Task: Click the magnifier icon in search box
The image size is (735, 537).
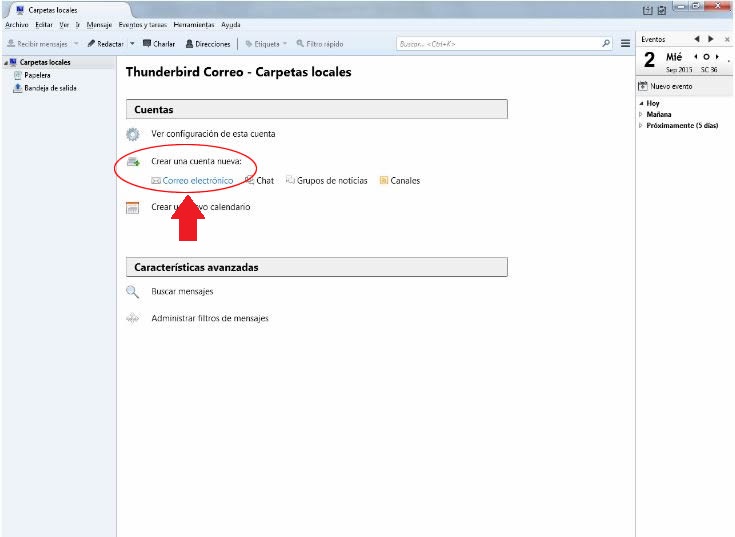Action: 606,43
